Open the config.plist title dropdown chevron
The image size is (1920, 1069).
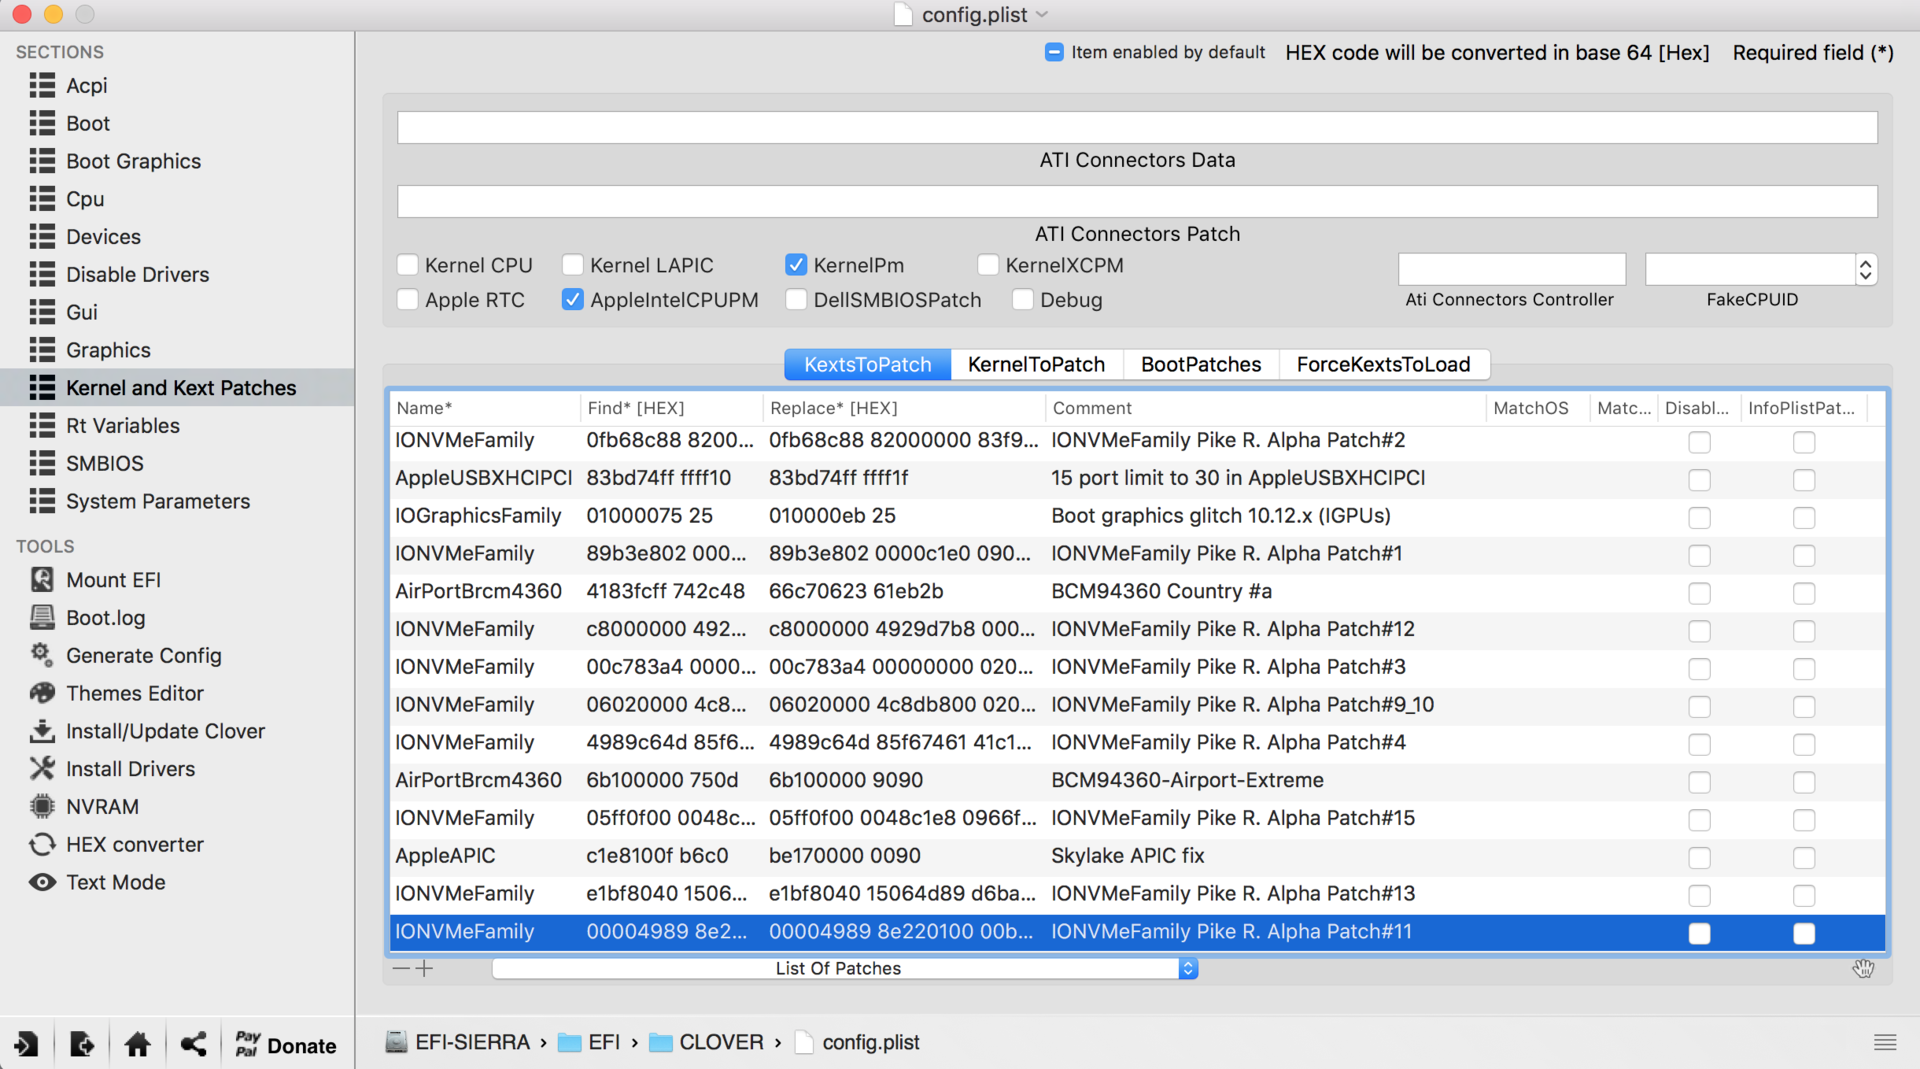(1042, 14)
